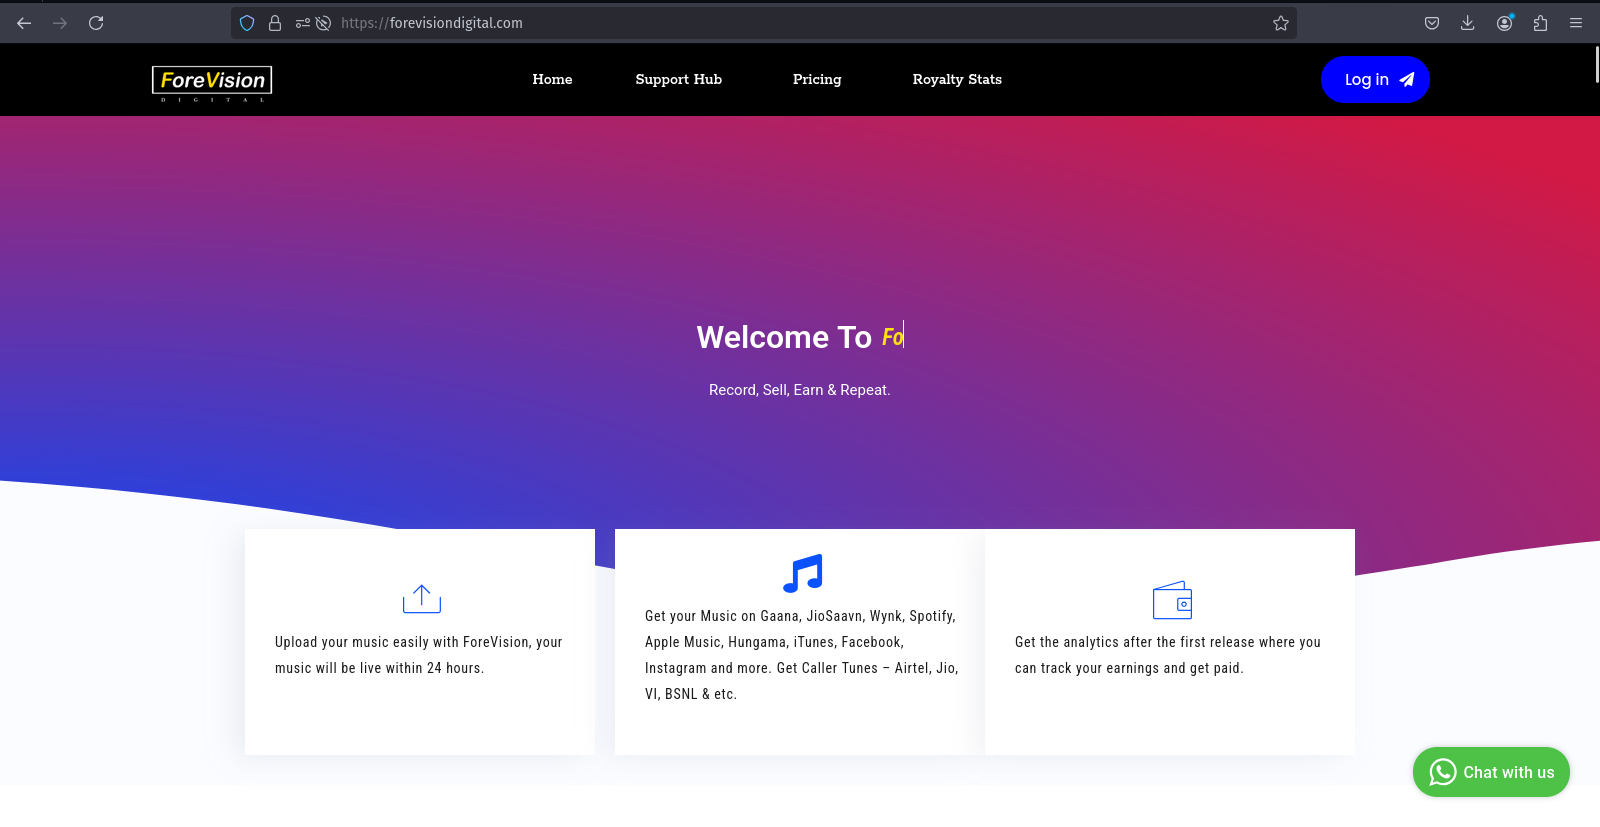The height and width of the screenshot is (827, 1600).
Task: Open the site permissions icon in address bar
Action: (x=302, y=23)
